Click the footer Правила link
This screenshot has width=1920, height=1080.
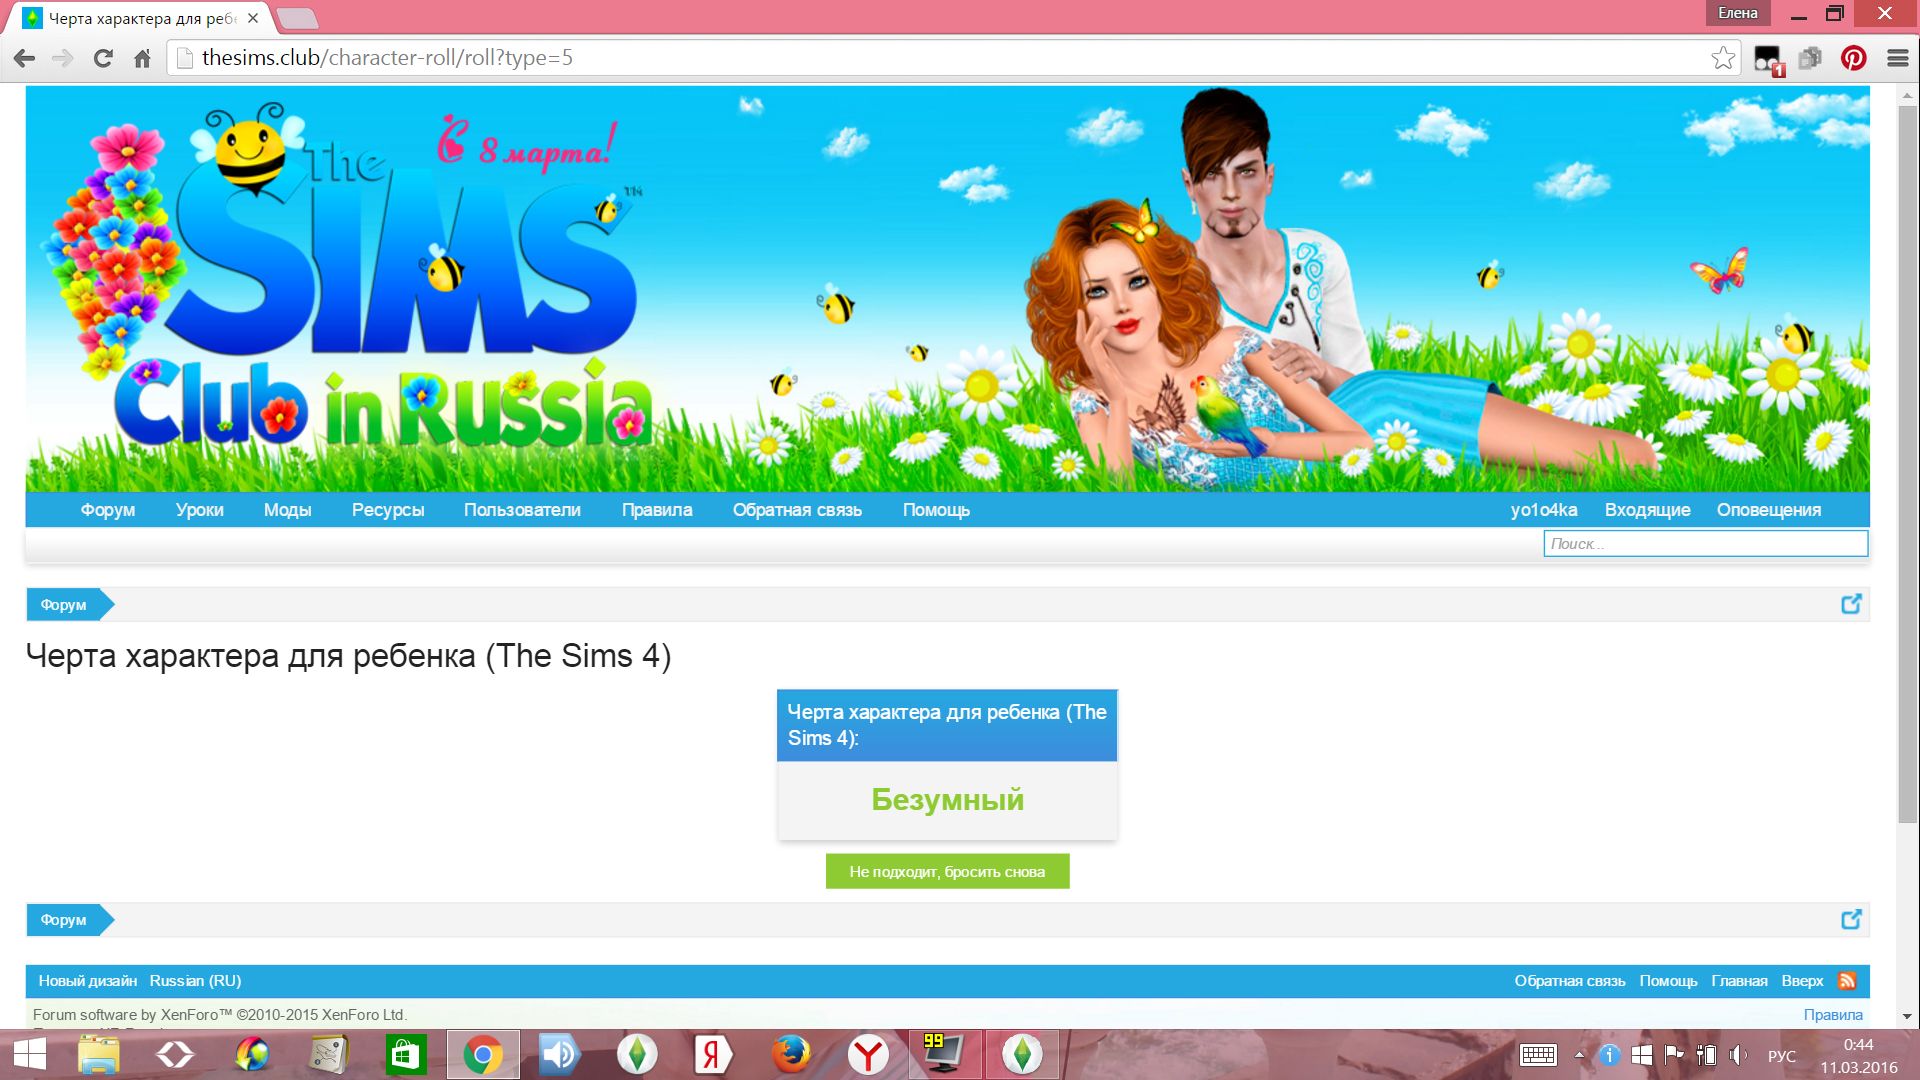point(1833,1015)
